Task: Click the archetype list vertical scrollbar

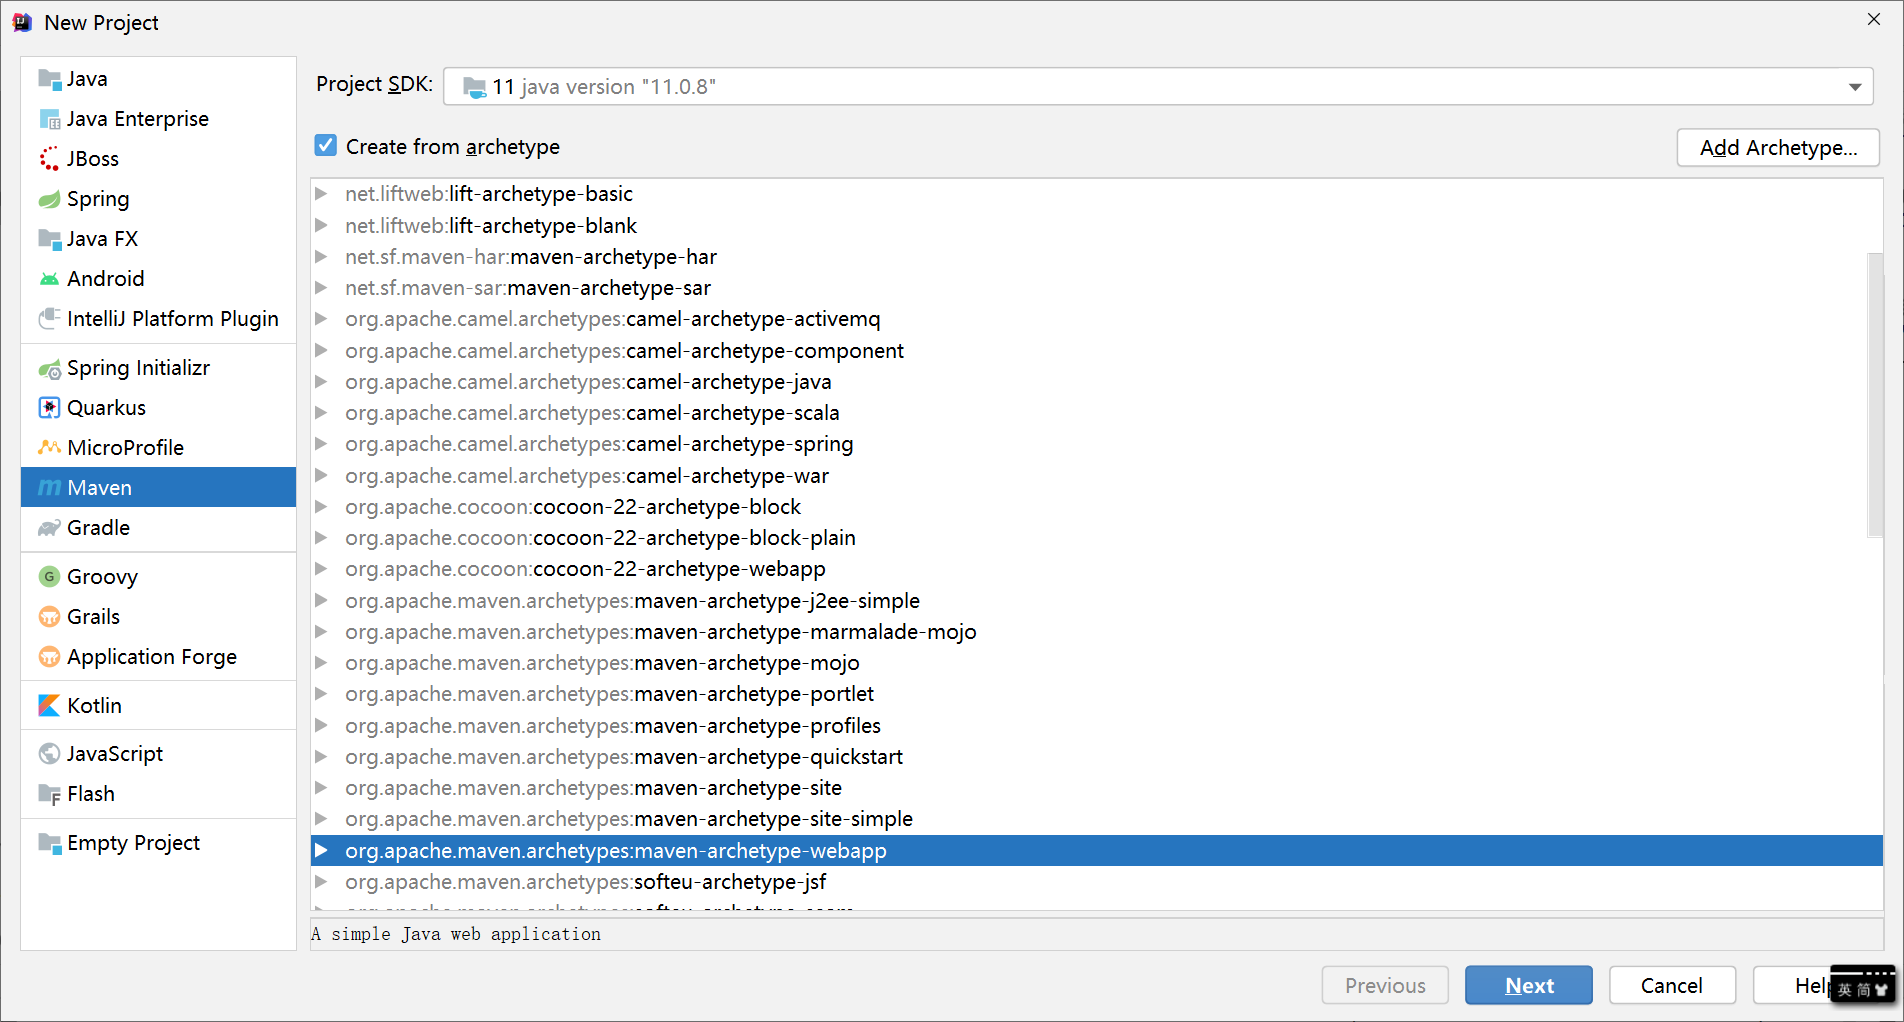Action: tap(1875, 395)
